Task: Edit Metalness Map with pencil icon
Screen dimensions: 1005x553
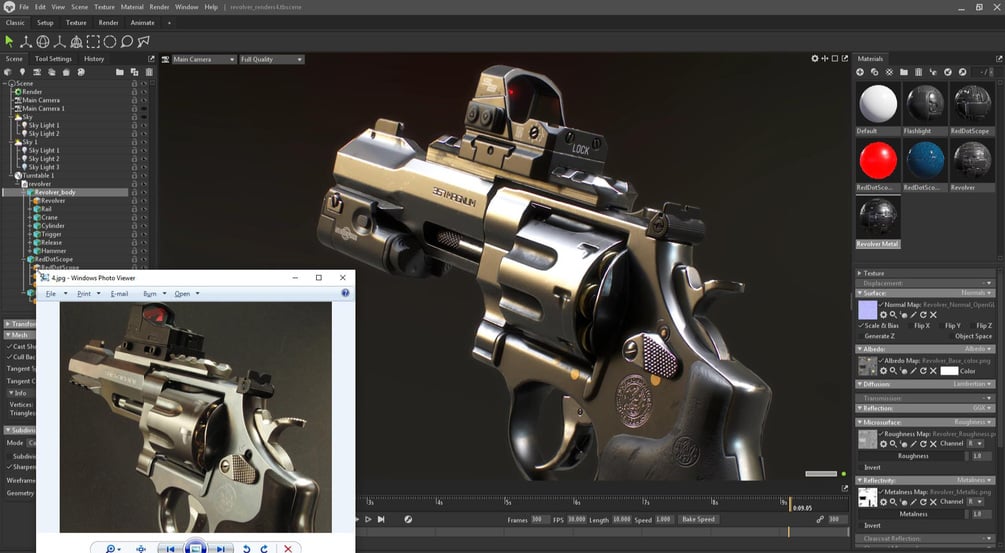Action: tap(913, 502)
